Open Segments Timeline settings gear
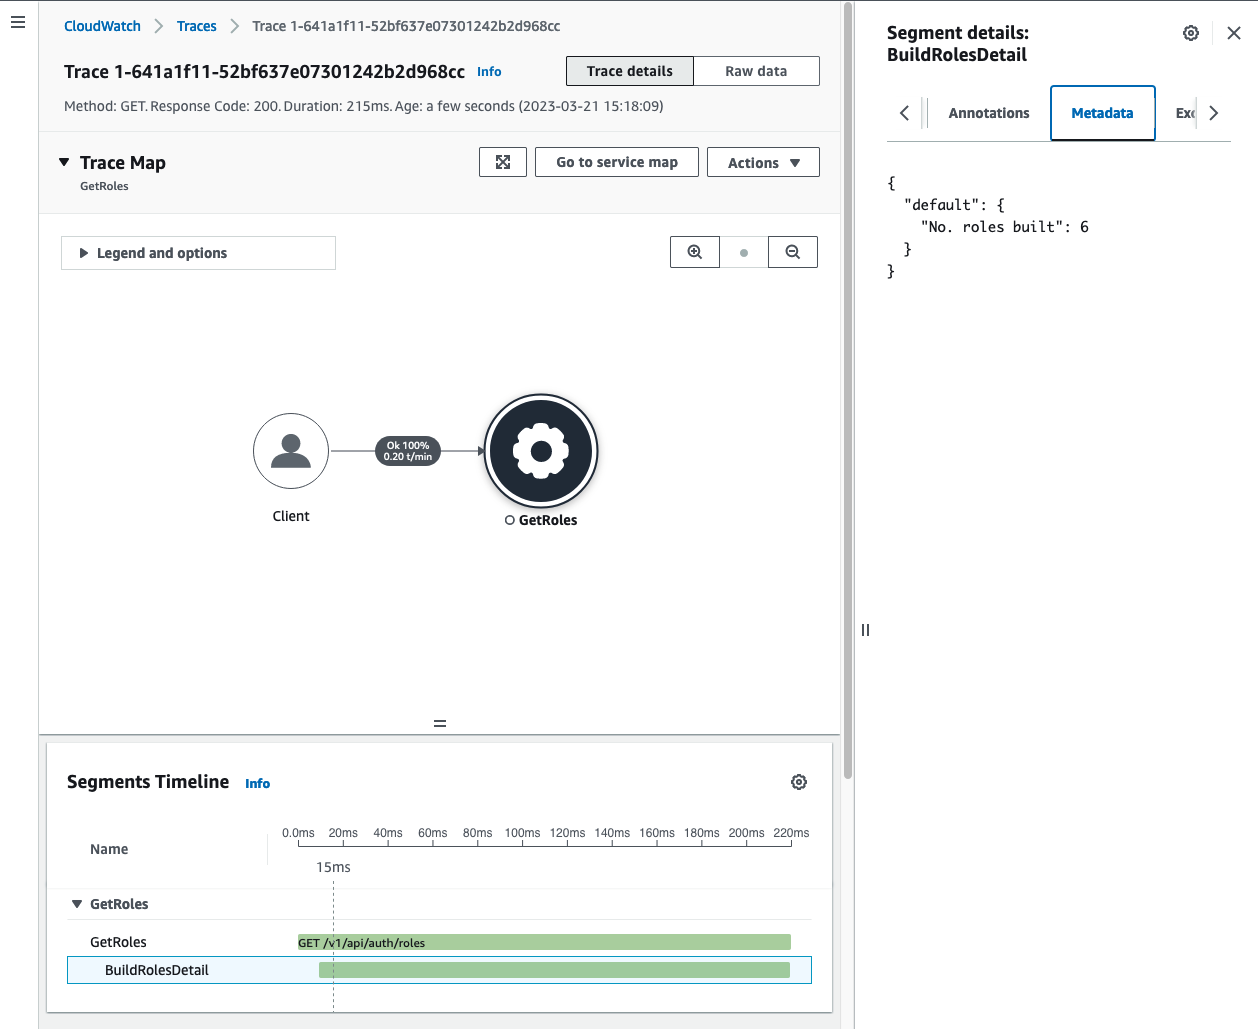This screenshot has height=1029, width=1258. click(x=799, y=782)
